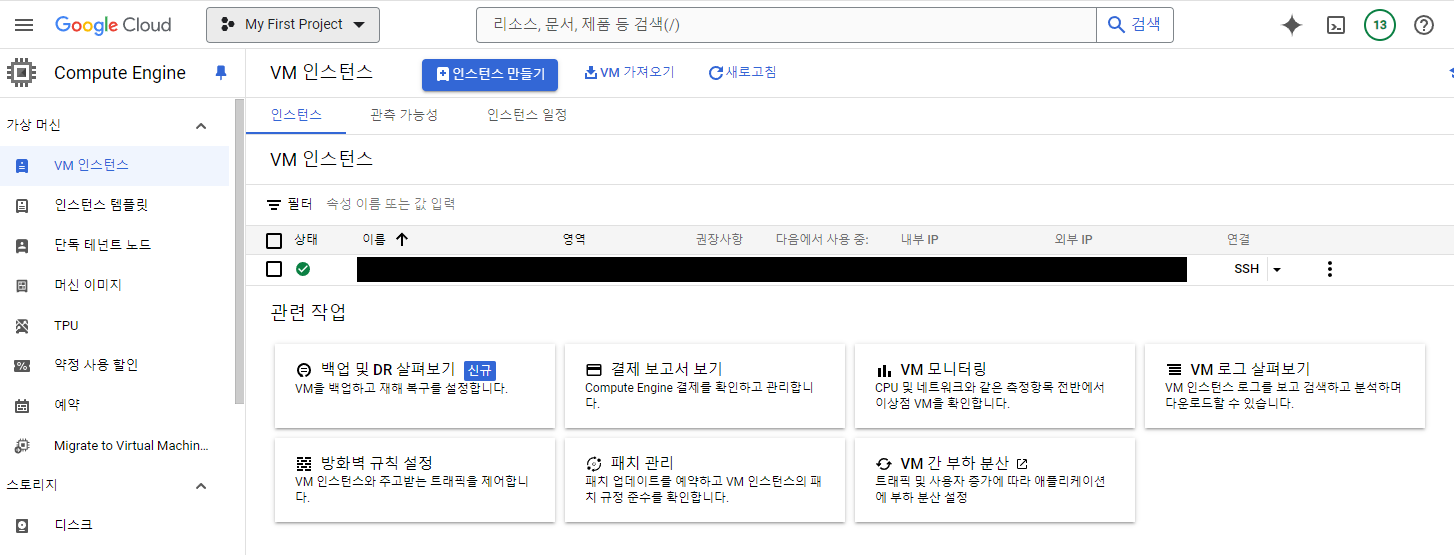The width and height of the screenshot is (1454, 555).
Task: Connect using the SSH button
Action: tap(1247, 269)
